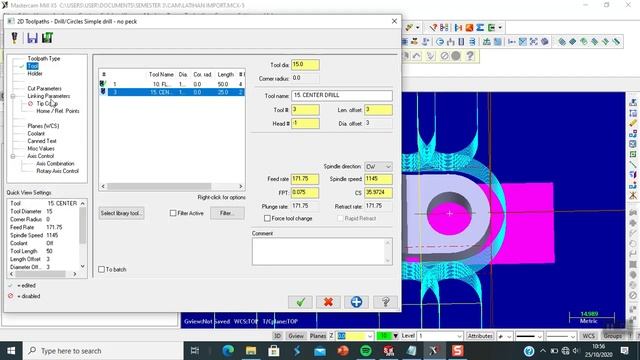Open File Explorer from the taskbar
Screen dimensions: 640x360
[x=251, y=351]
